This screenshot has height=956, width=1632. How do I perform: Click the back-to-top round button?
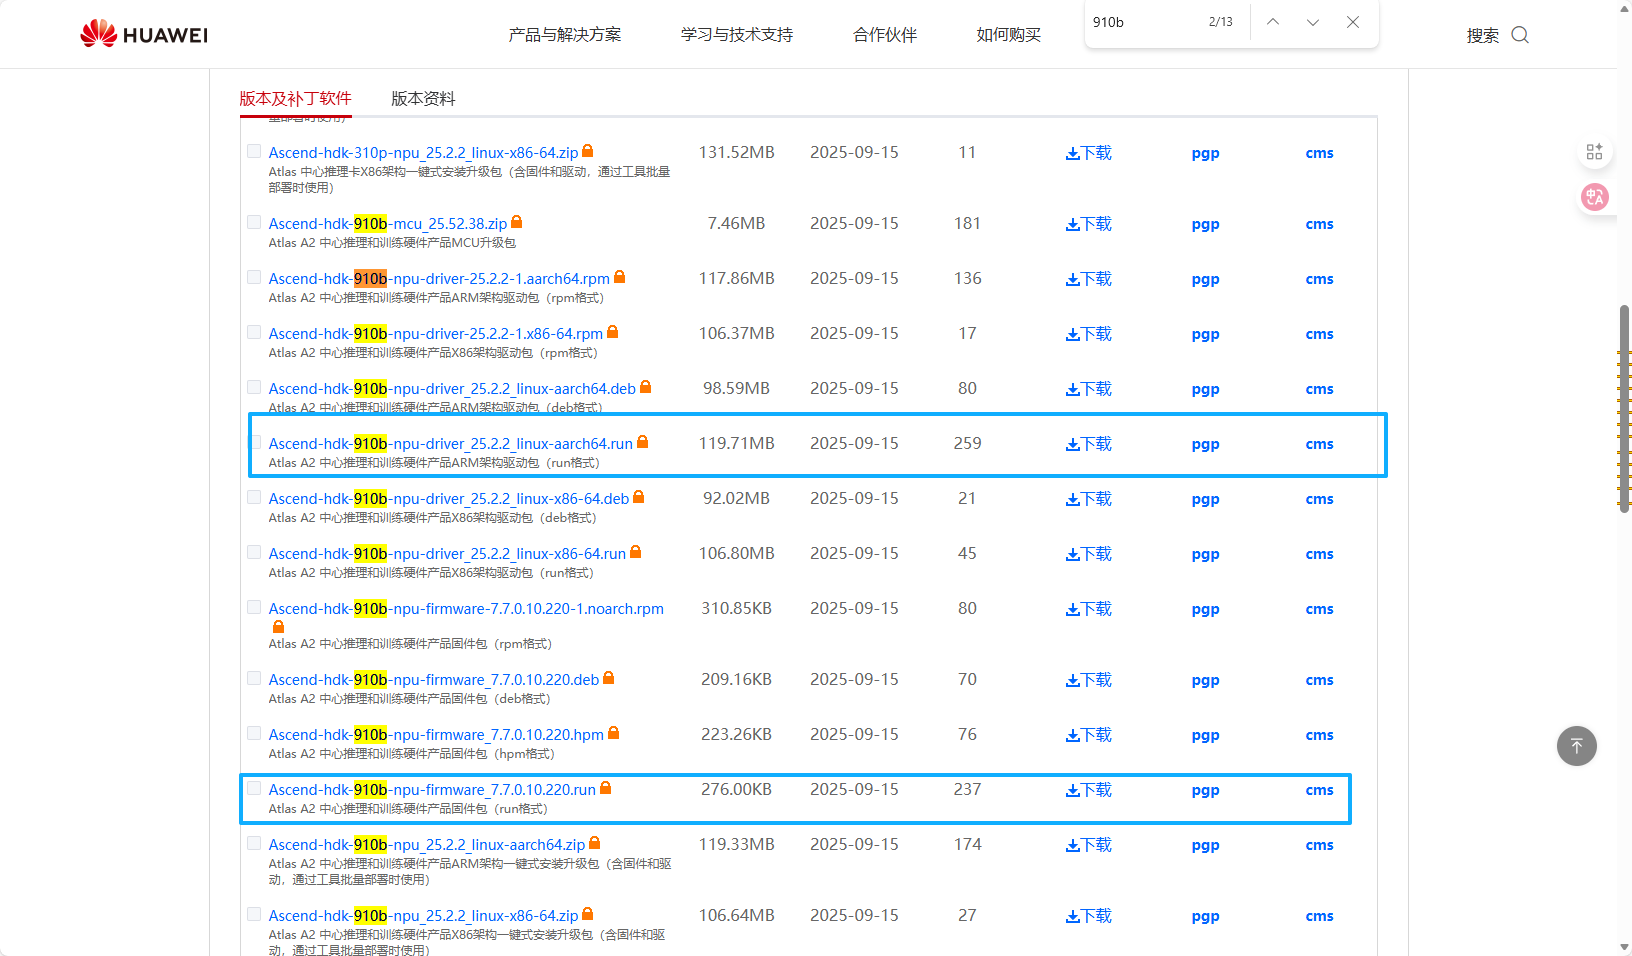tap(1577, 746)
